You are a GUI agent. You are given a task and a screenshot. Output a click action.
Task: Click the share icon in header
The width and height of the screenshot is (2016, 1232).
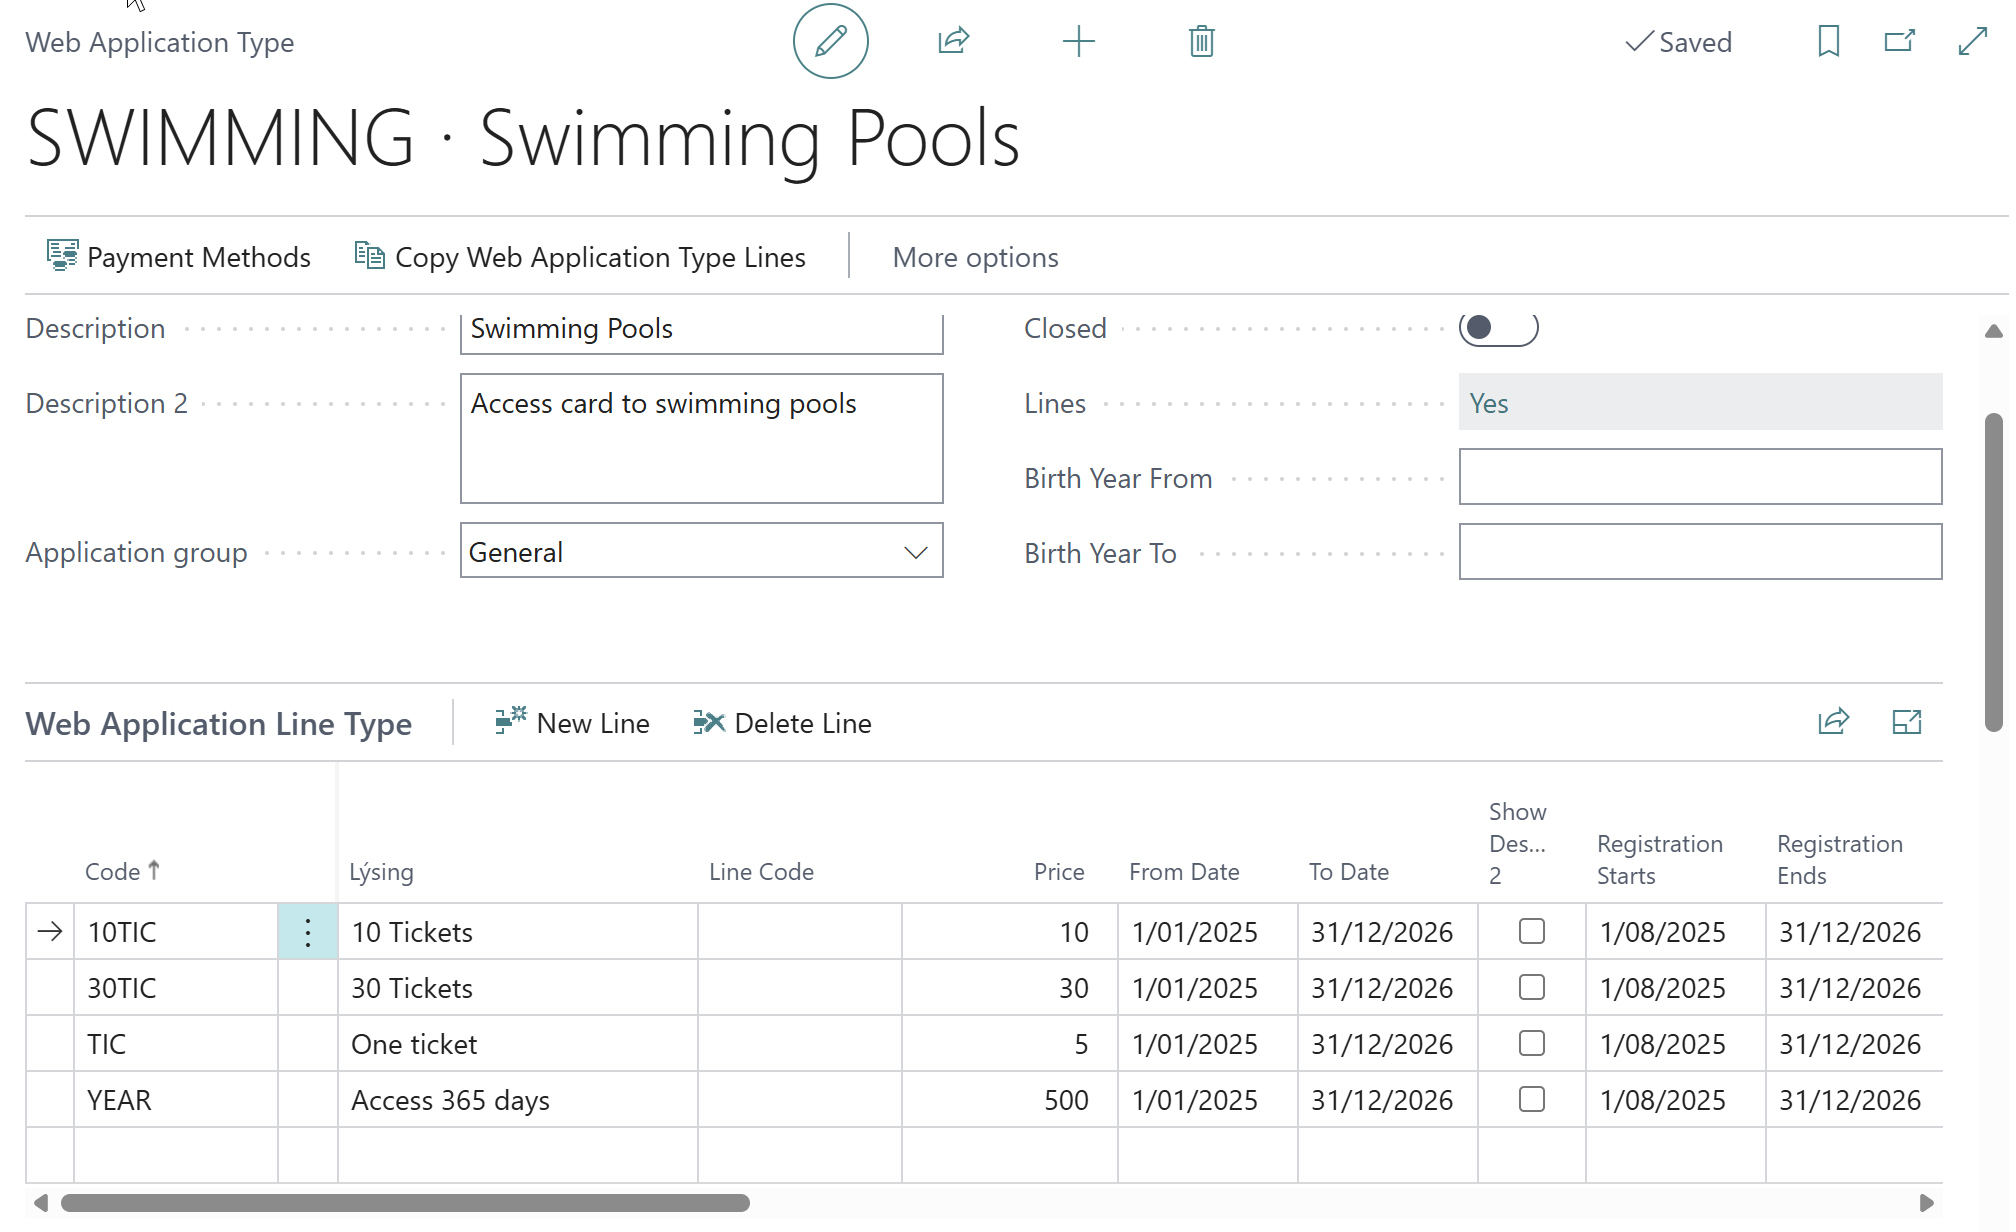point(954,41)
